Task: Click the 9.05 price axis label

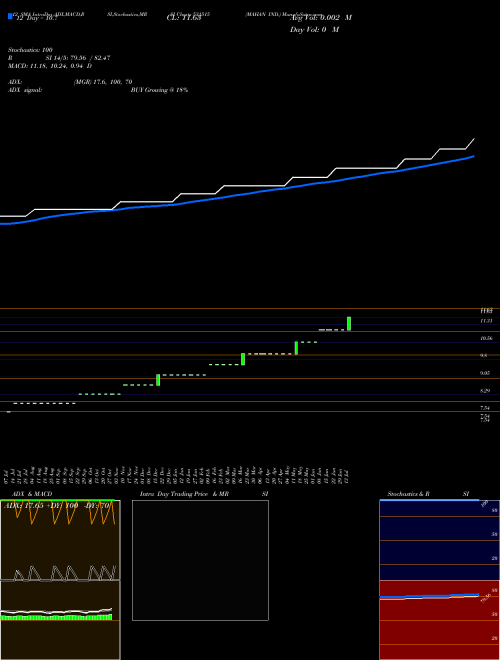Action: tap(485, 373)
